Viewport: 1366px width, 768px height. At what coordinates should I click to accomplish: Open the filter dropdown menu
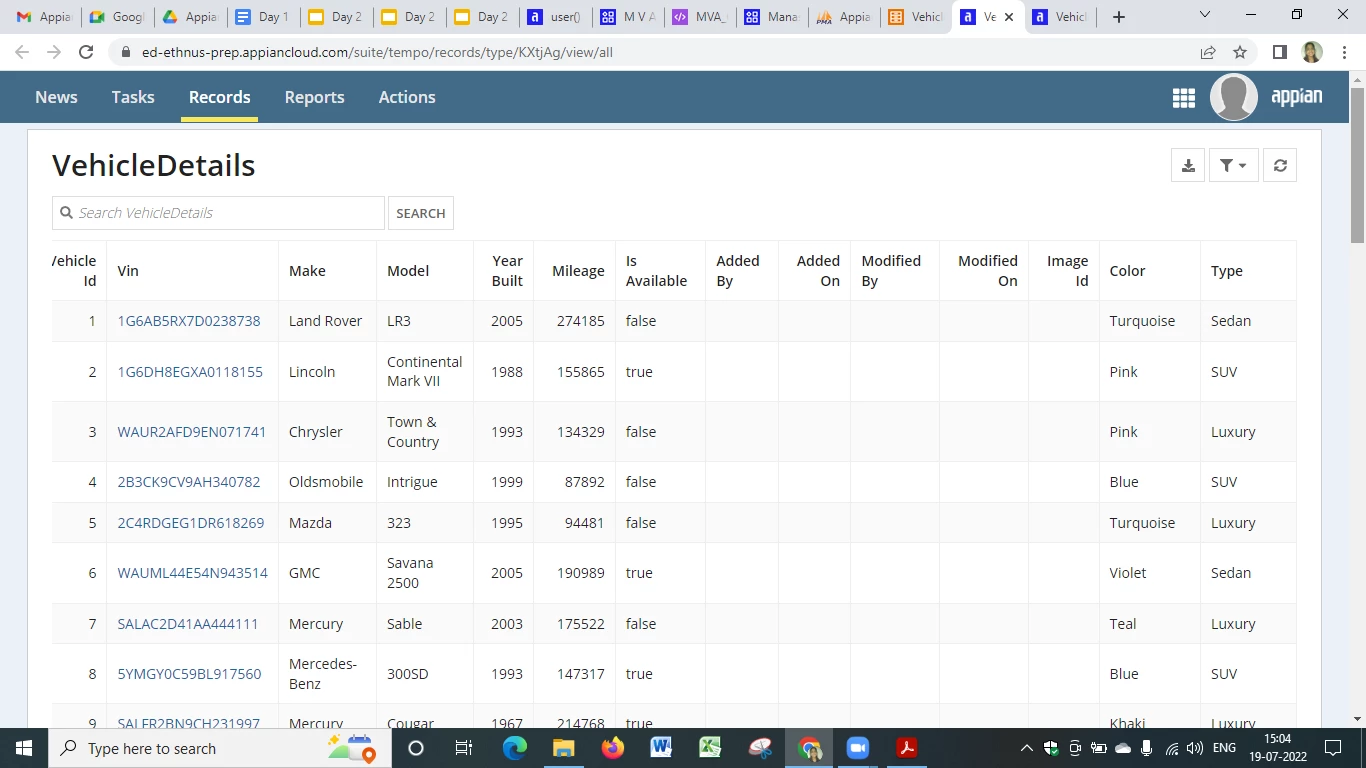pos(1233,165)
